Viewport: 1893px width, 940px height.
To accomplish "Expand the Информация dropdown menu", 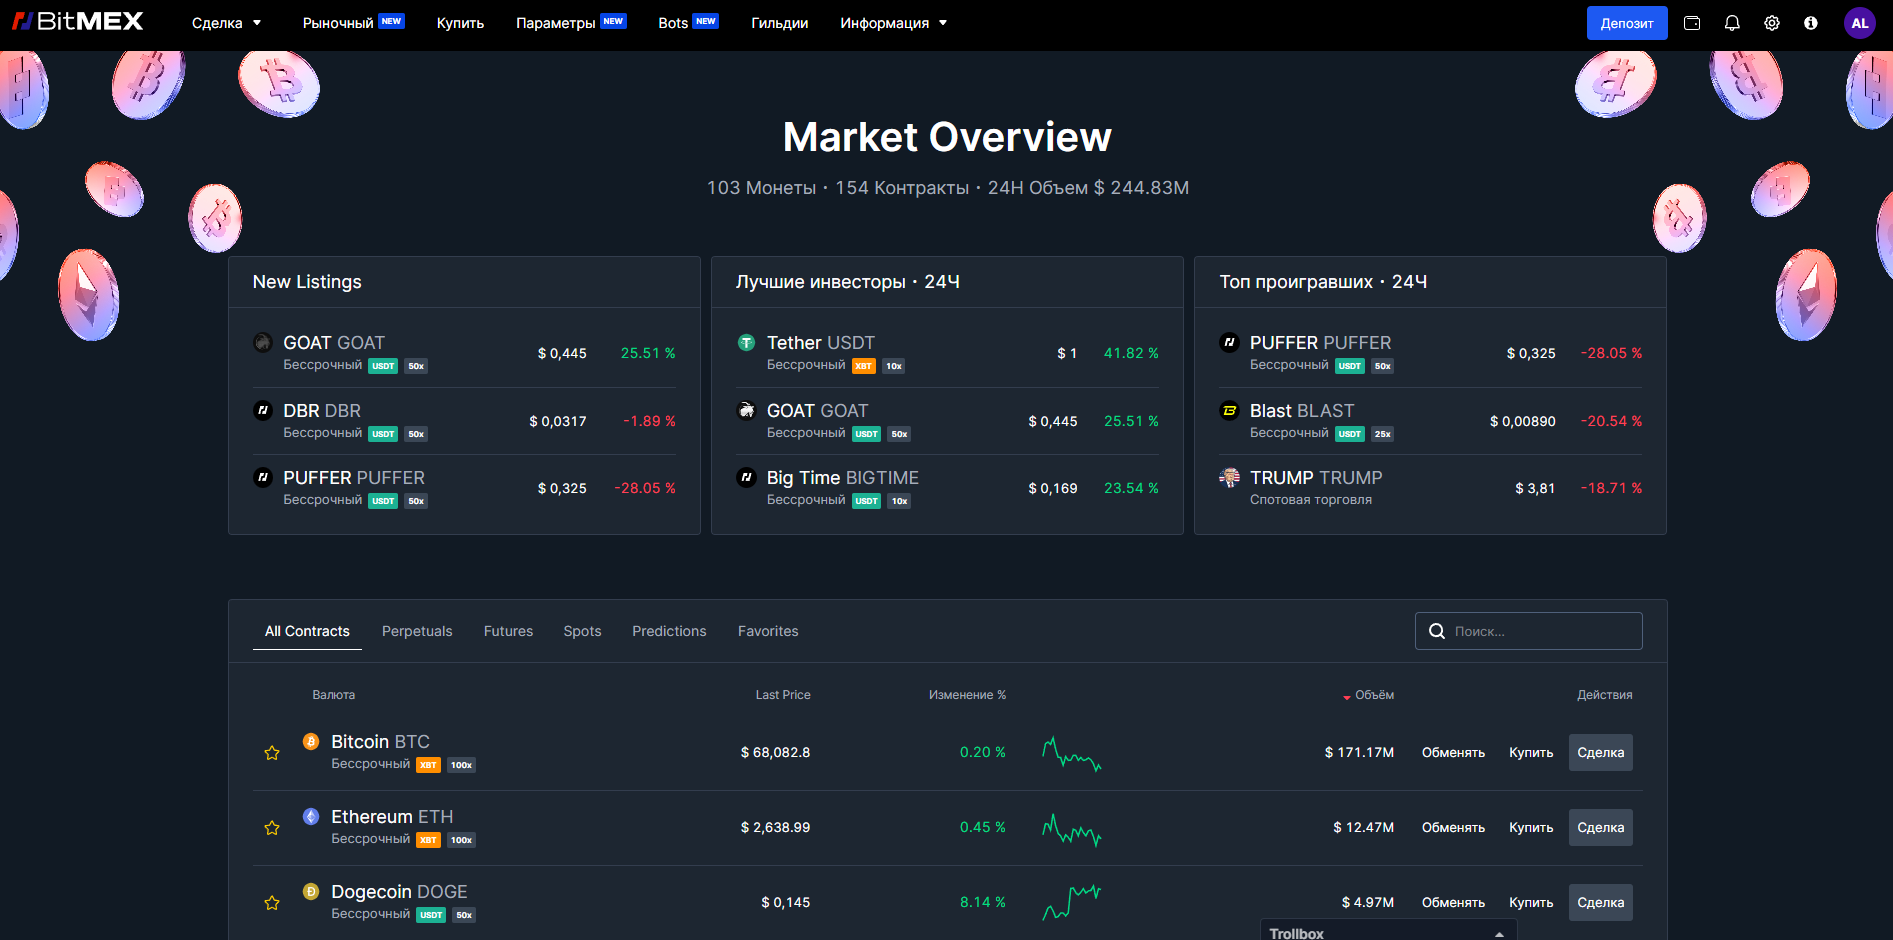I will click(x=893, y=23).
